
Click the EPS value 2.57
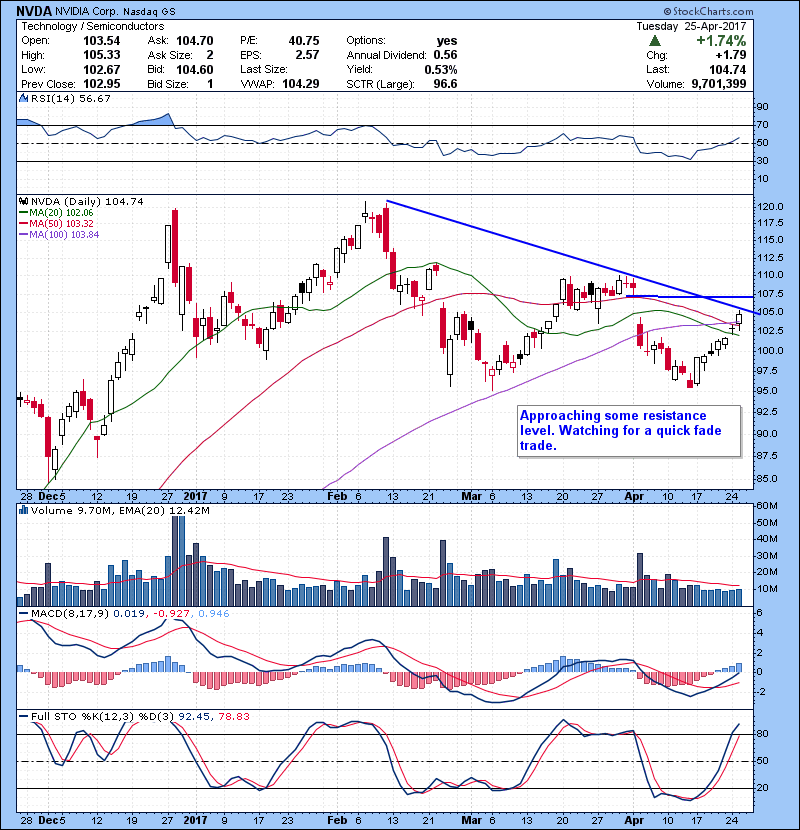[x=308, y=55]
